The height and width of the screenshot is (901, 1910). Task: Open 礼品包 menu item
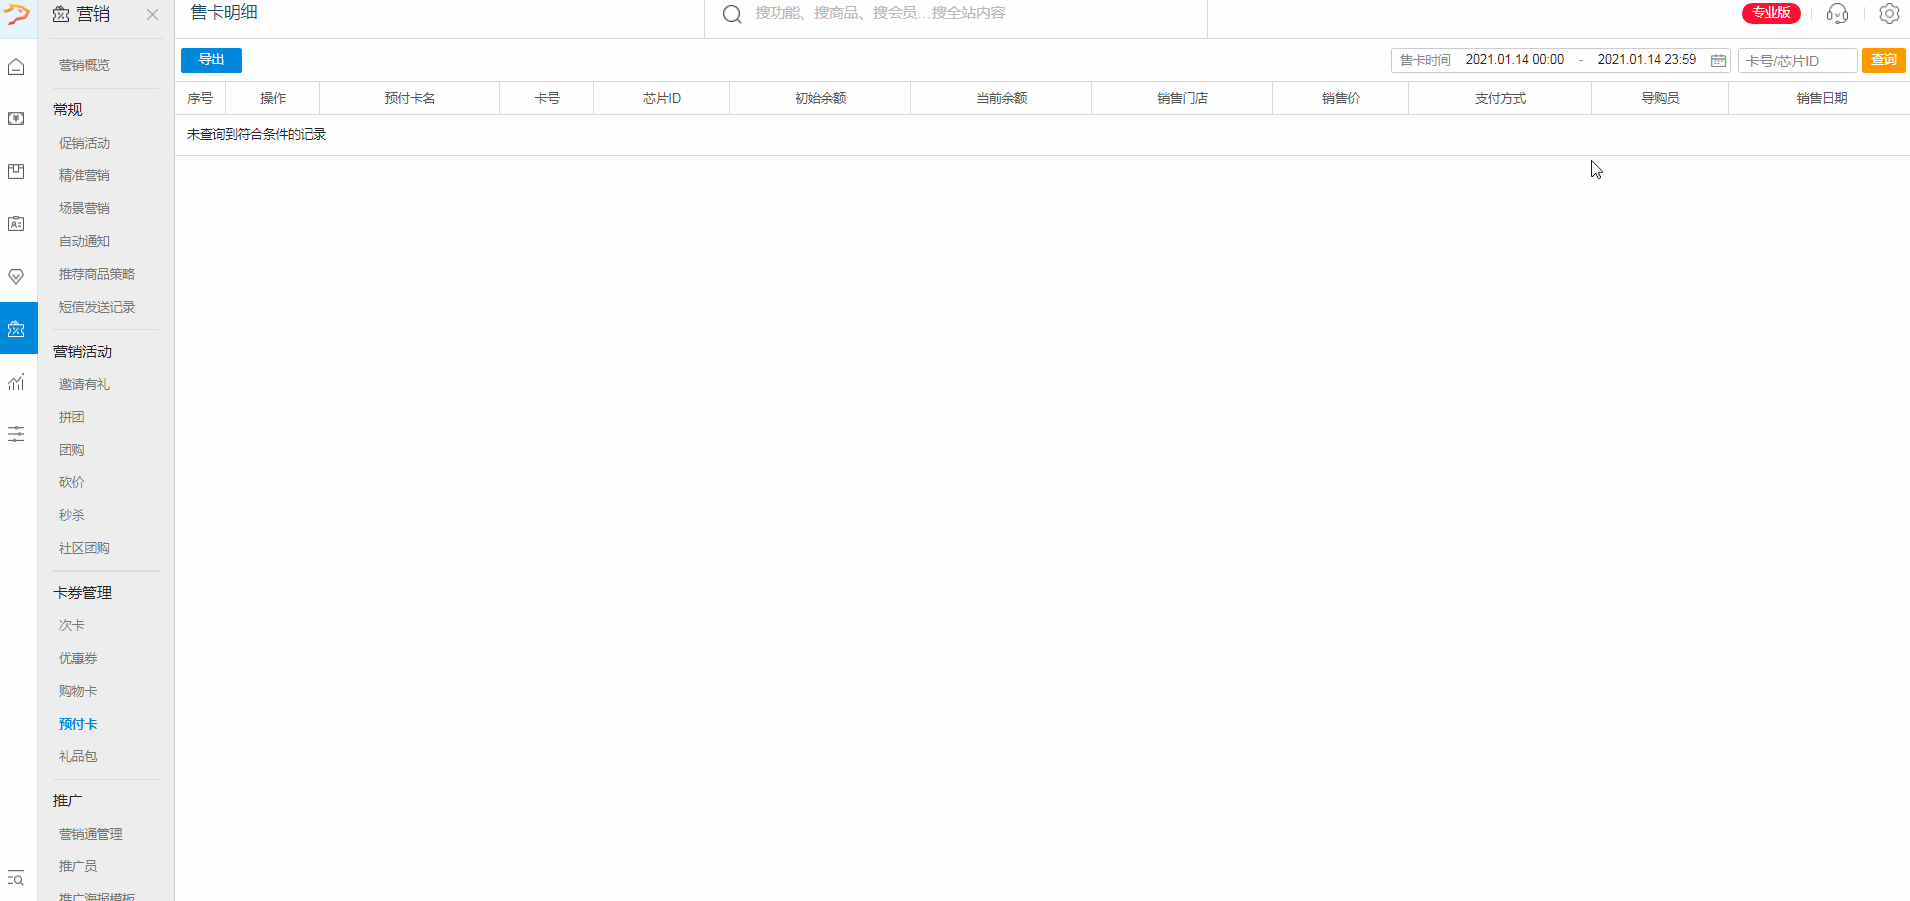78,756
